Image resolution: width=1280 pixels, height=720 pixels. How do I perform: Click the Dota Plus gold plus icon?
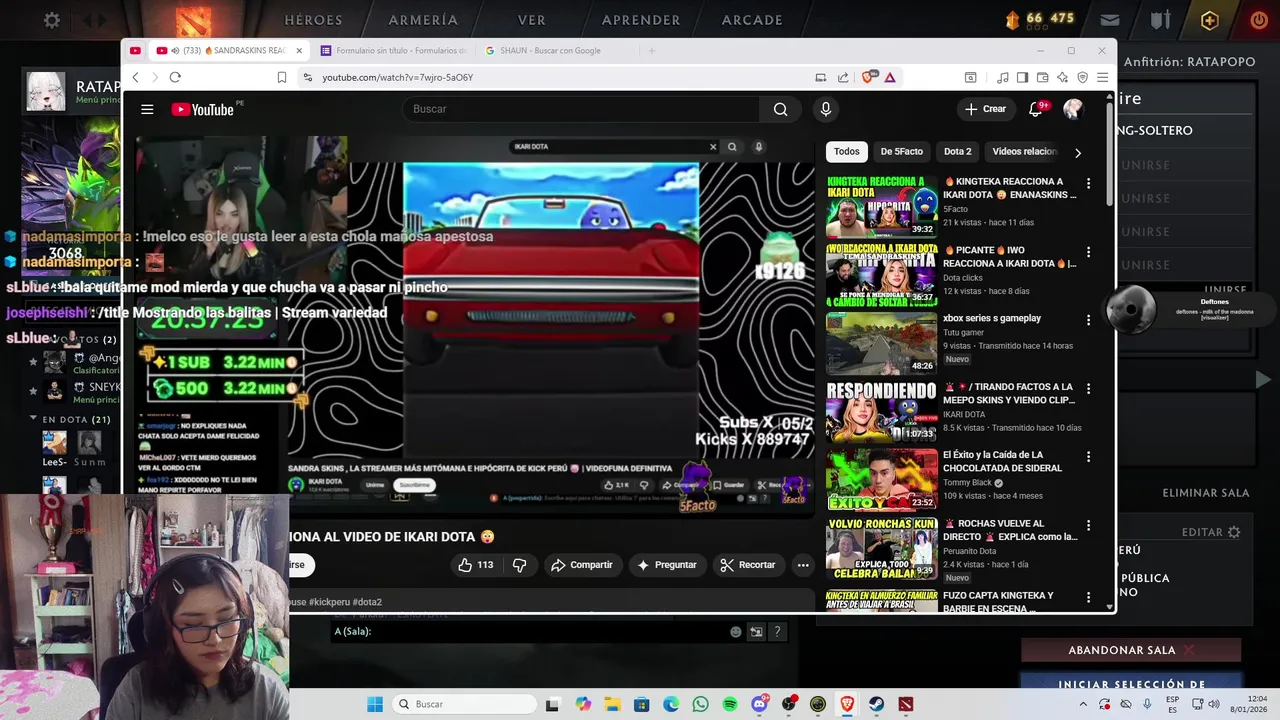tap(1210, 20)
